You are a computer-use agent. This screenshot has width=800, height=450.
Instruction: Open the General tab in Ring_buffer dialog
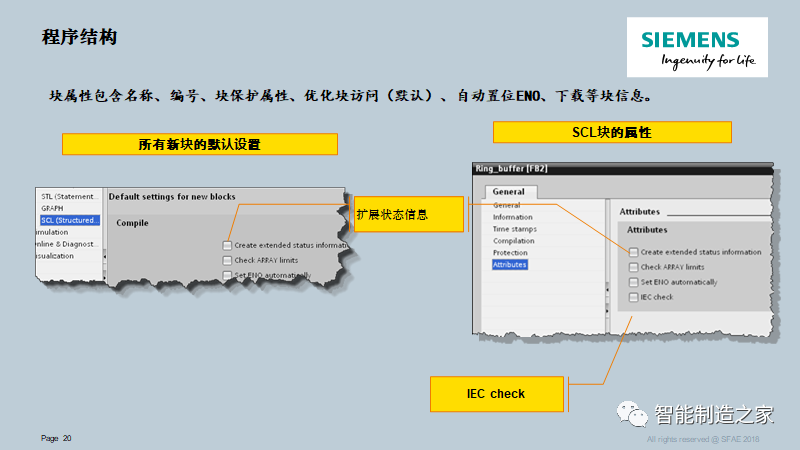tap(509, 192)
